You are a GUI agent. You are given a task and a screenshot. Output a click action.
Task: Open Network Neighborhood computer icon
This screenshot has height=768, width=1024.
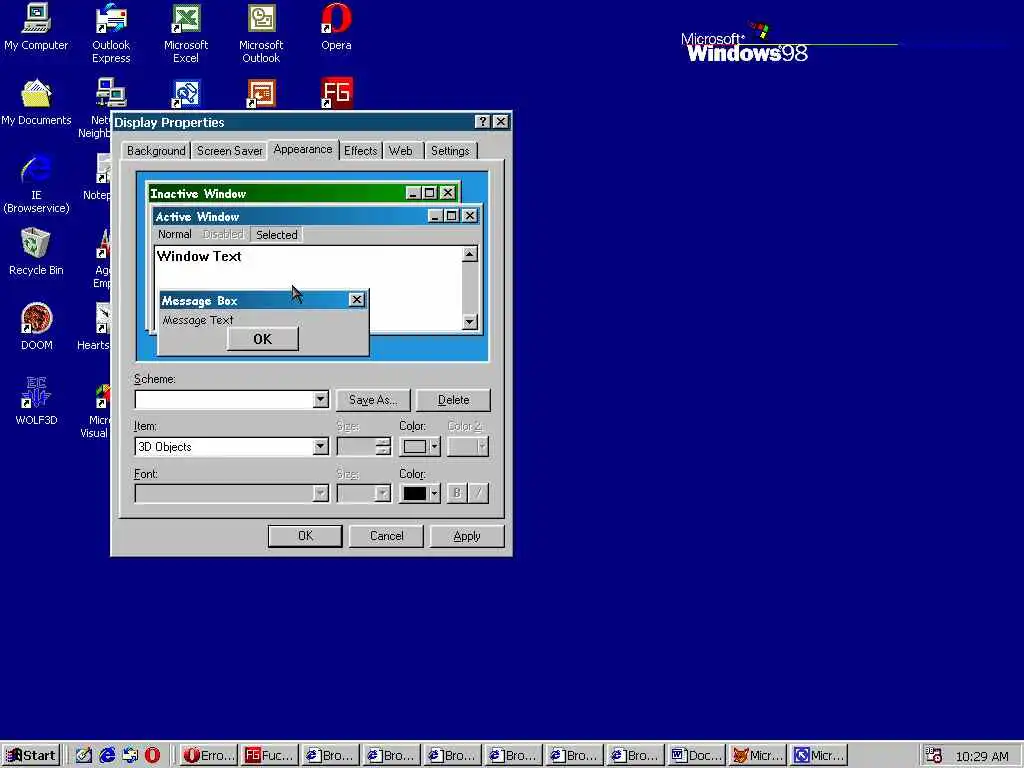[110, 93]
